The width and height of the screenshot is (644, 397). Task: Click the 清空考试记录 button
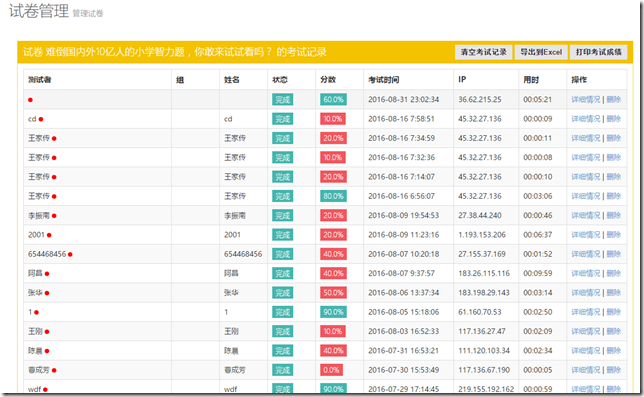point(483,52)
